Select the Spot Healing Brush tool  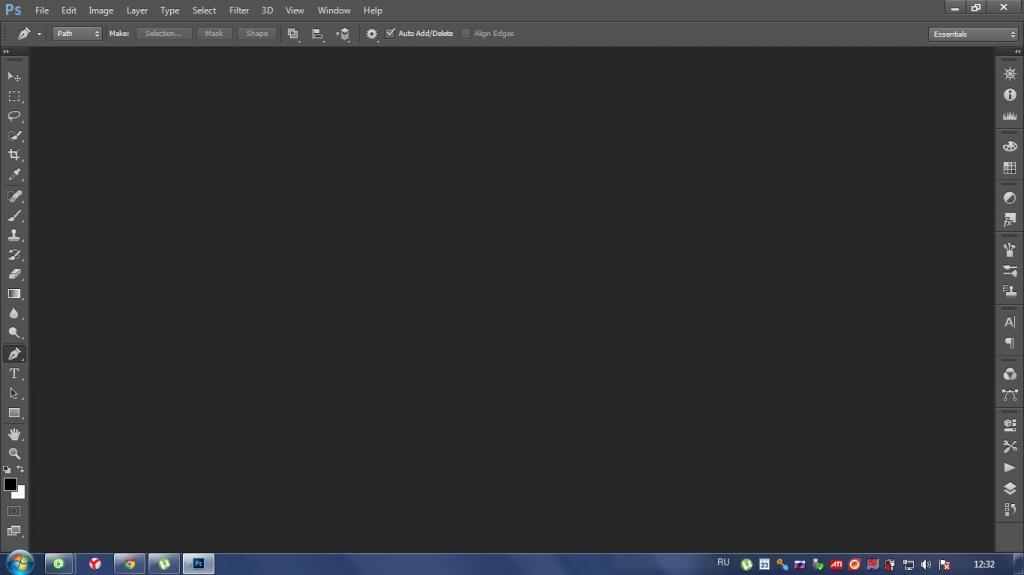pyautogui.click(x=14, y=196)
